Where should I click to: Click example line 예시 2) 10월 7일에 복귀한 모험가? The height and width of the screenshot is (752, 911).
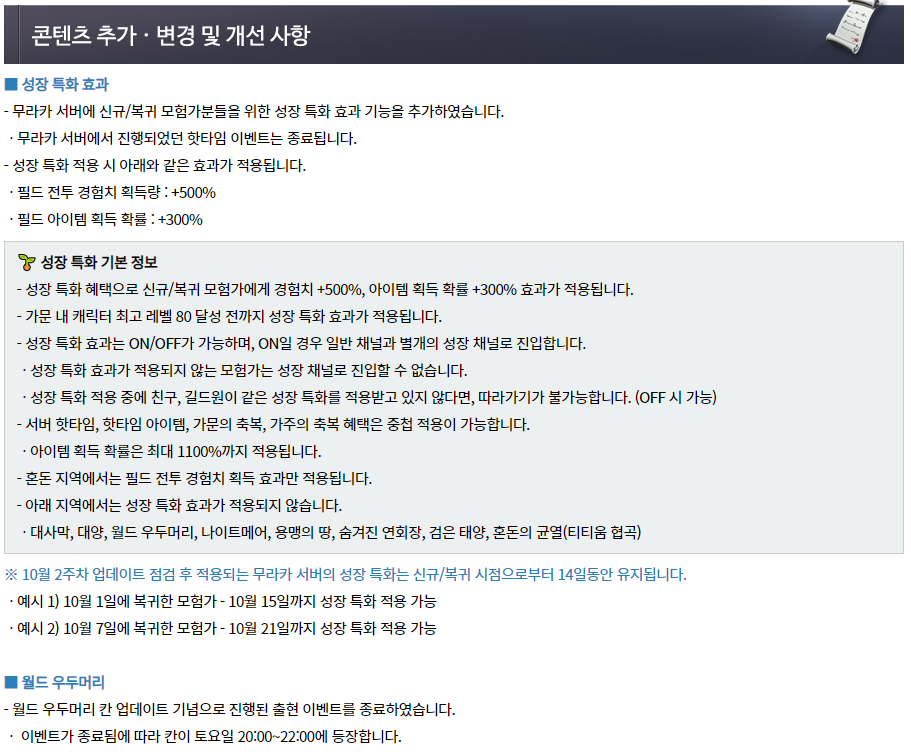(x=223, y=628)
